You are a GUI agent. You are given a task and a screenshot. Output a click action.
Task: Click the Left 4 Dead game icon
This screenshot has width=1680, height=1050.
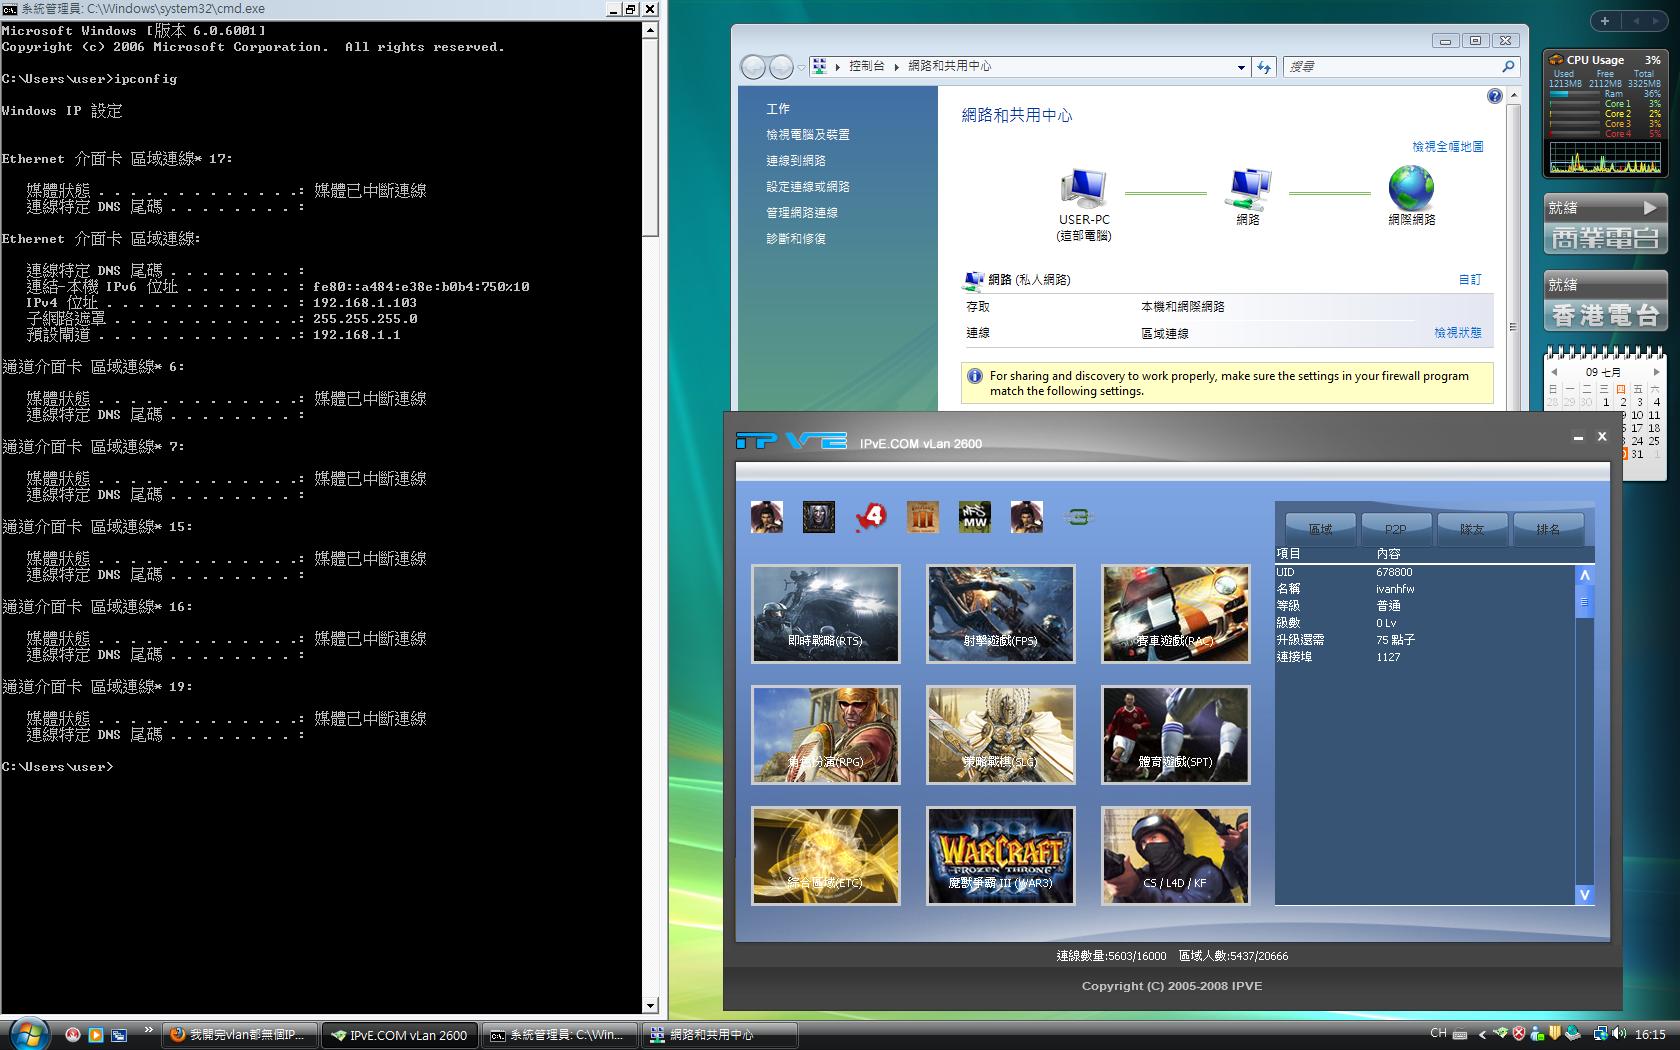(871, 517)
